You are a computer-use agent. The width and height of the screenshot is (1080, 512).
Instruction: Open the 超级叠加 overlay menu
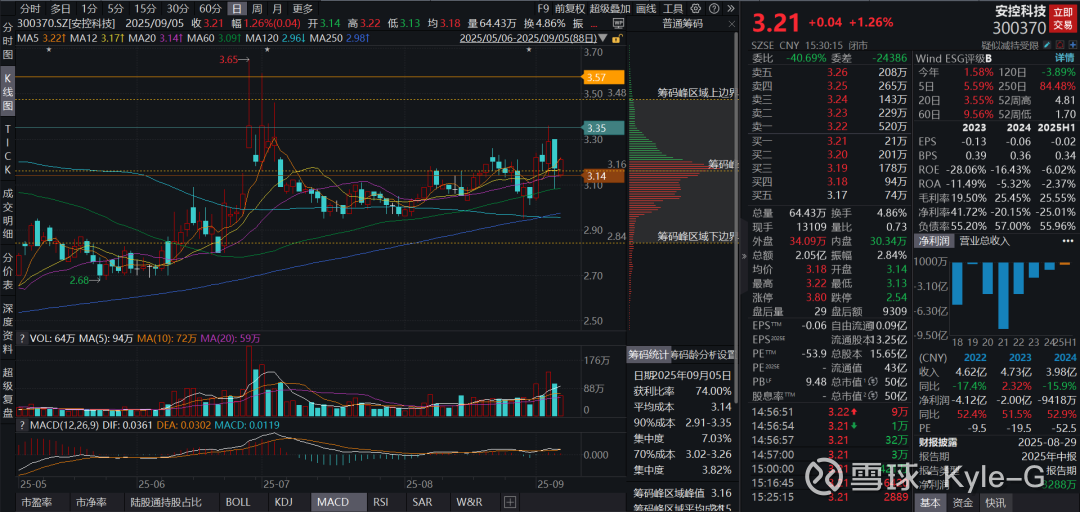(x=610, y=9)
